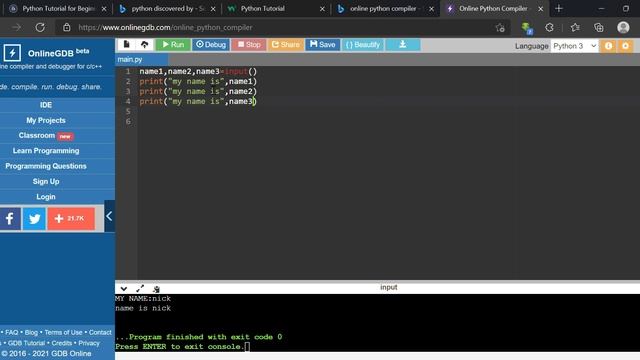This screenshot has width=640, height=360.
Task: Open the Terms of Use link
Action: point(63,333)
